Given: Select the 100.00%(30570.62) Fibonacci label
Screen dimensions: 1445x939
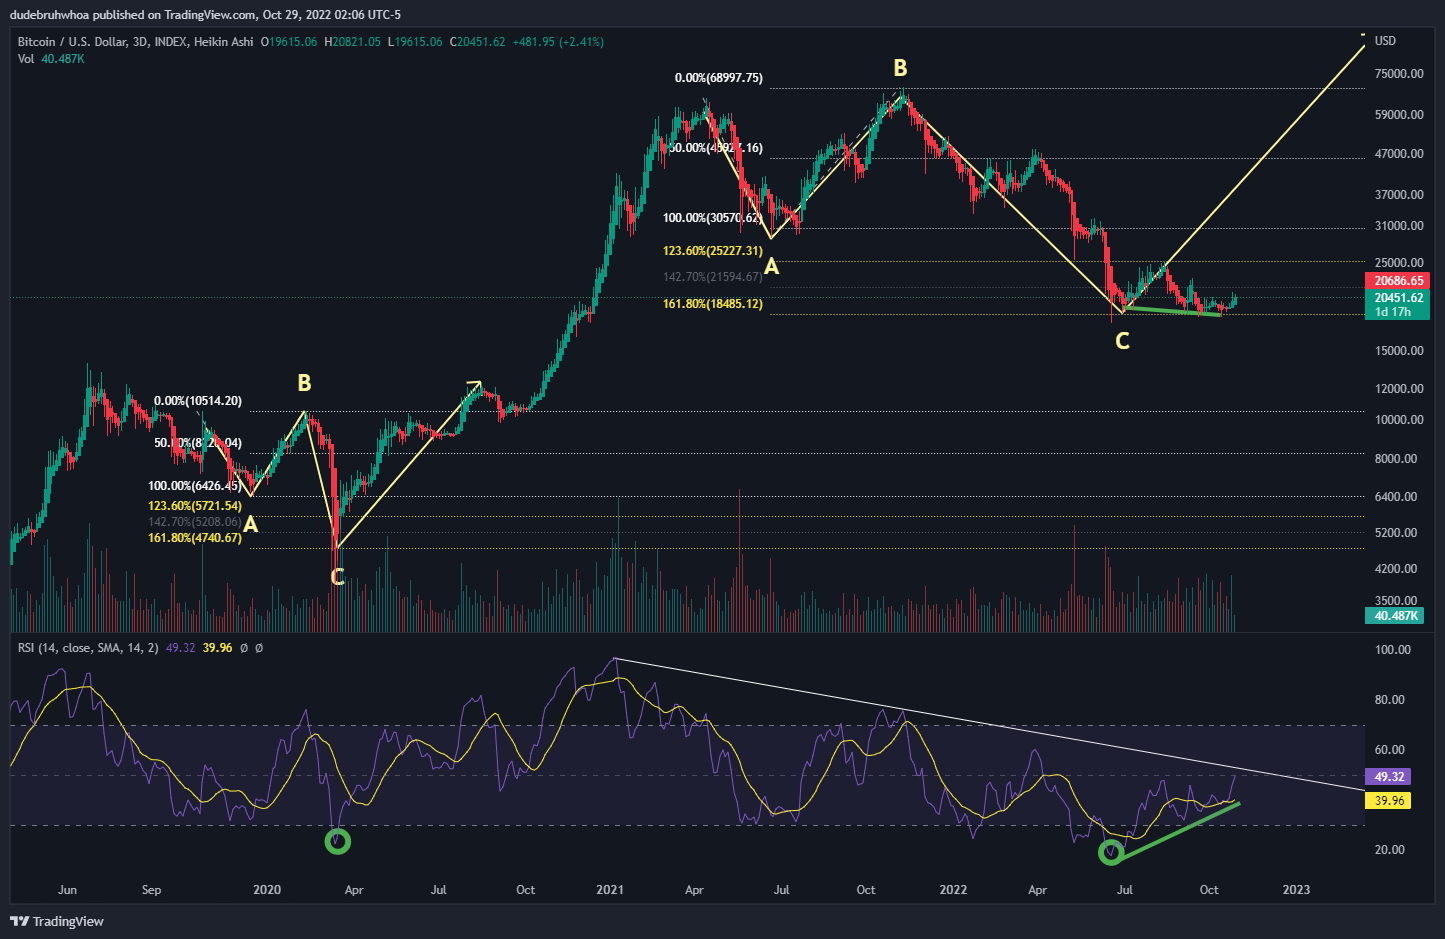Looking at the screenshot, I should [x=713, y=218].
